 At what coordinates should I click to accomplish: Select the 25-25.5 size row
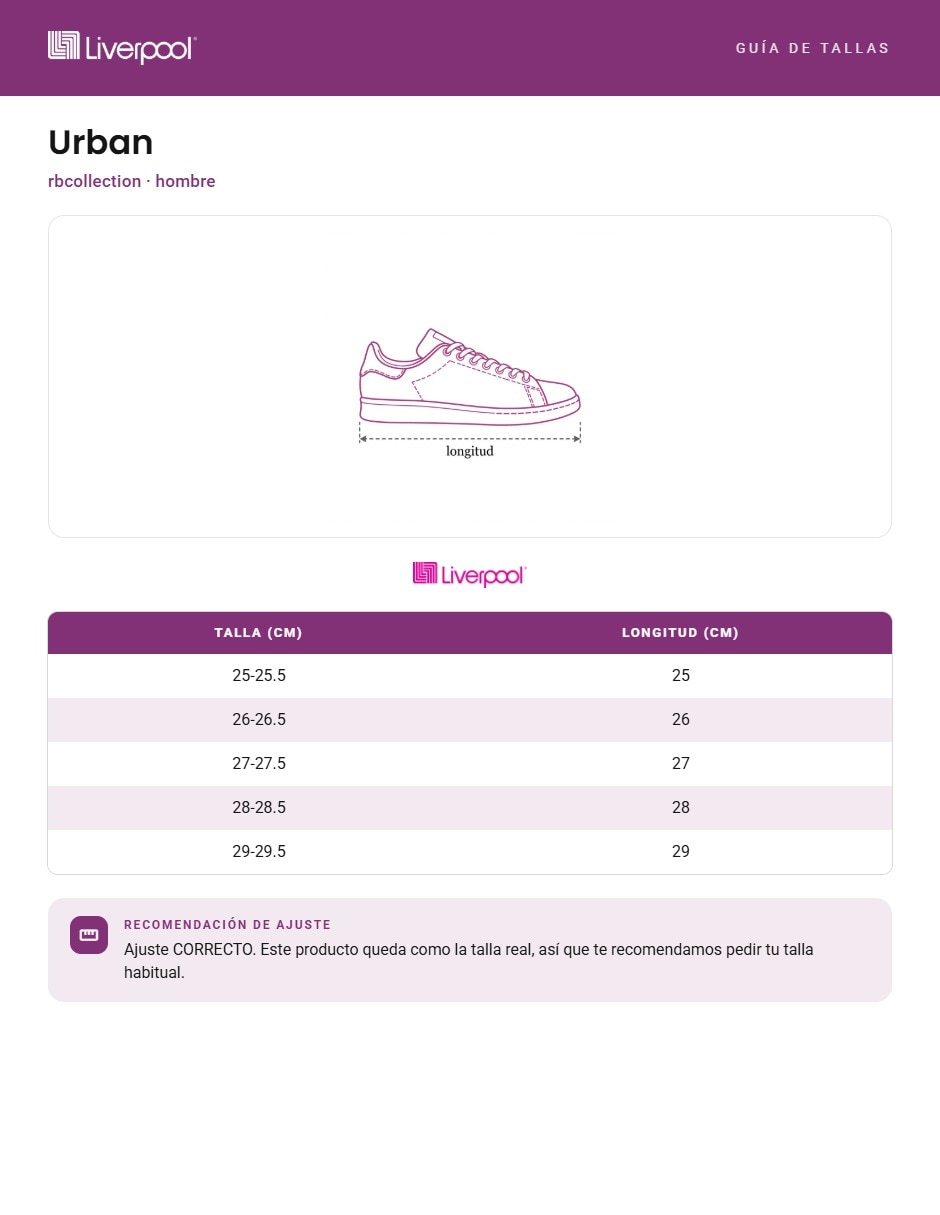coord(470,676)
